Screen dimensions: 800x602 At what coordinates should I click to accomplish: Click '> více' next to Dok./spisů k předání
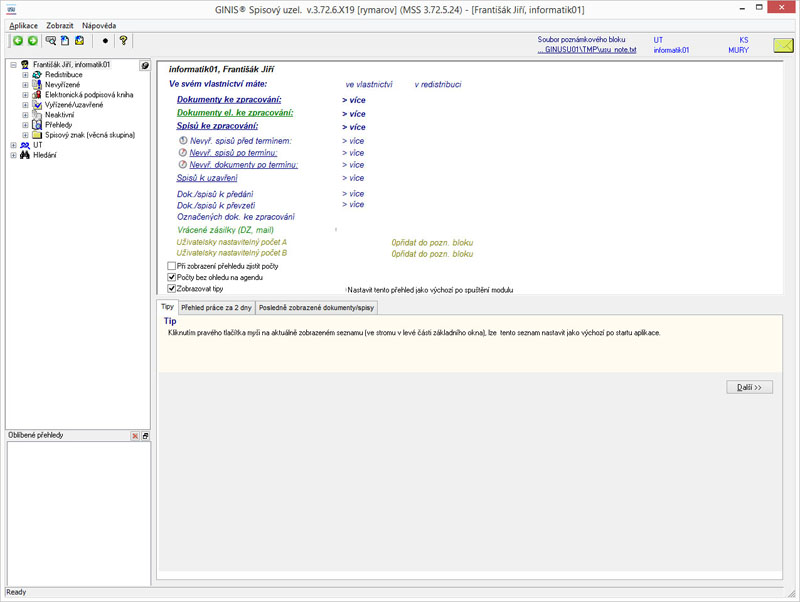coord(353,193)
